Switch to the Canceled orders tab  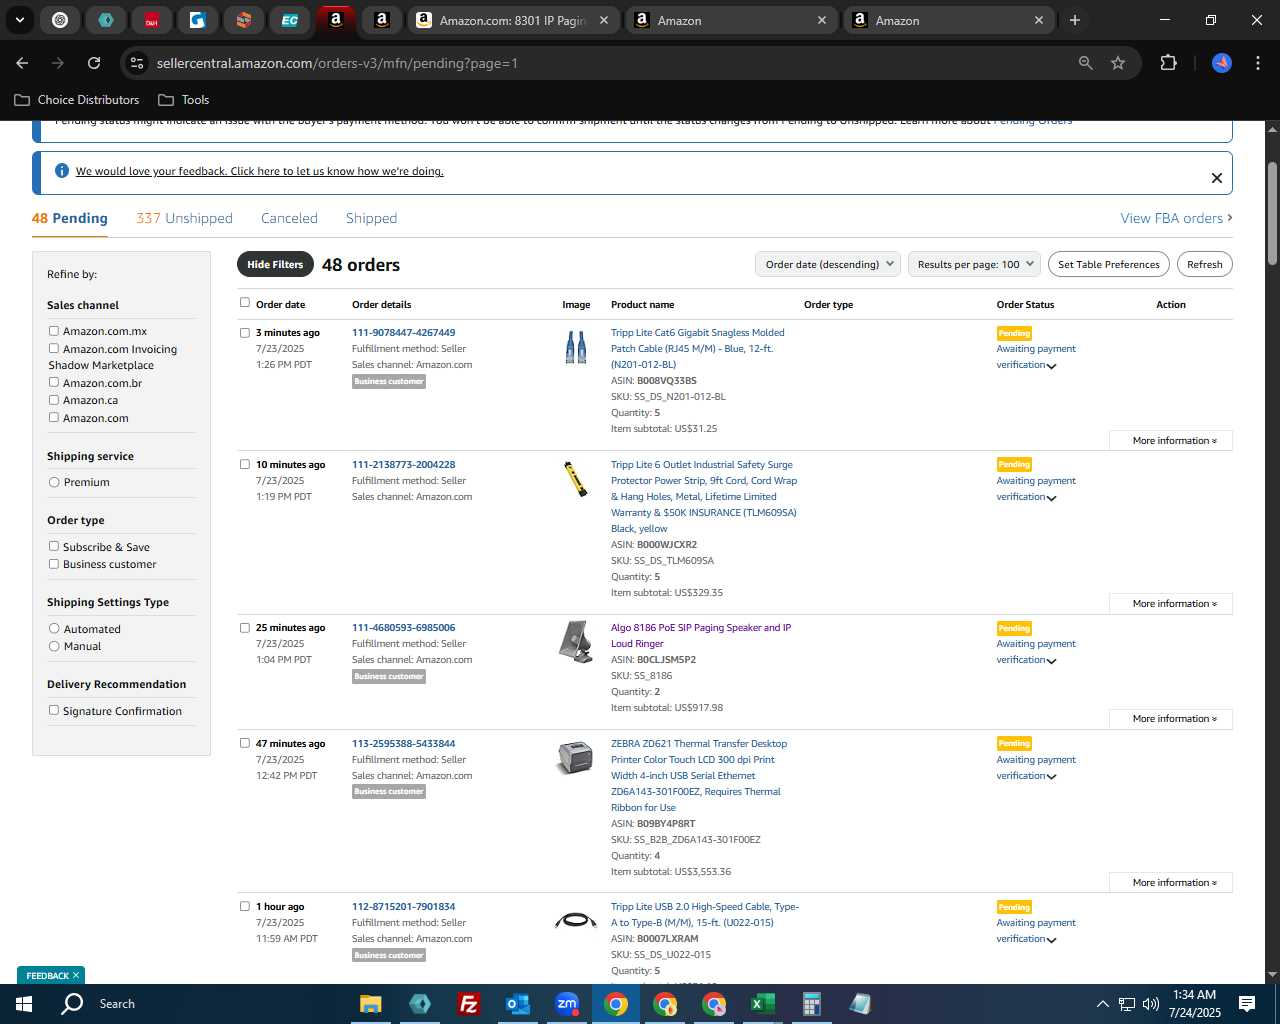point(289,218)
